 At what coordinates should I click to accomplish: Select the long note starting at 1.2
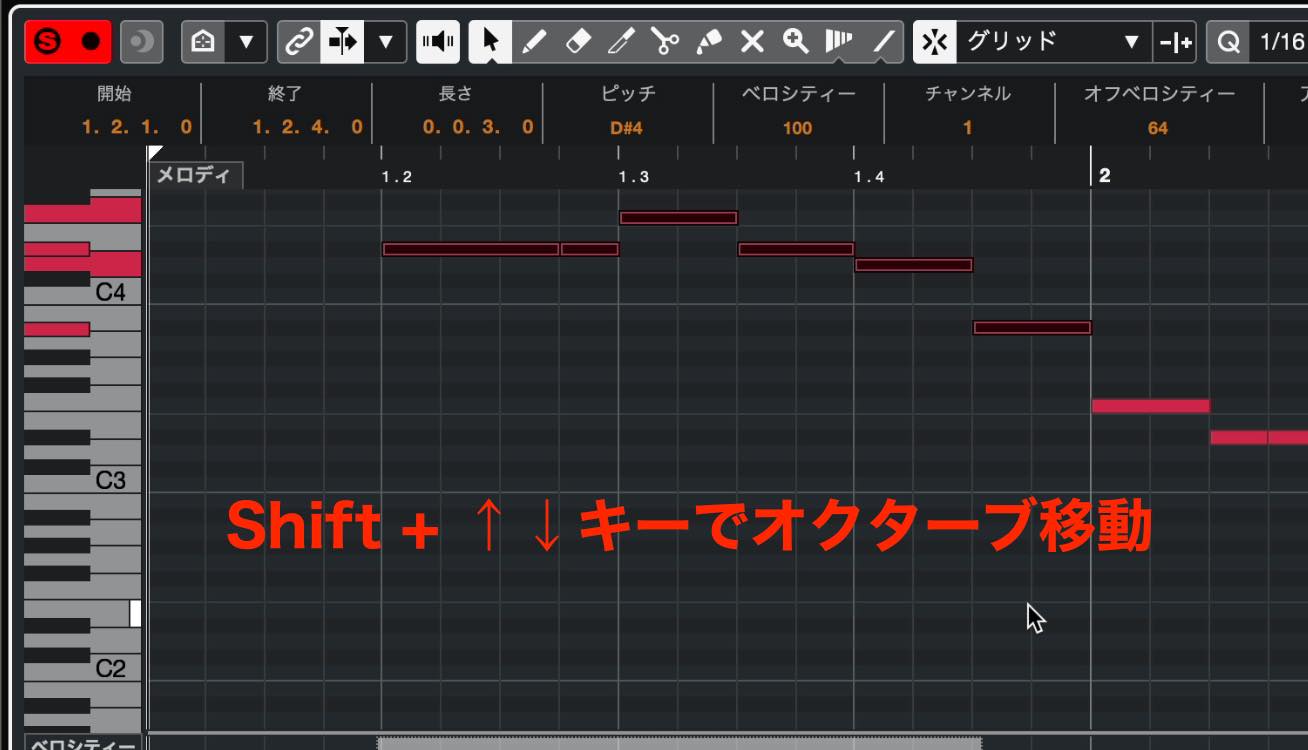[x=471, y=249]
